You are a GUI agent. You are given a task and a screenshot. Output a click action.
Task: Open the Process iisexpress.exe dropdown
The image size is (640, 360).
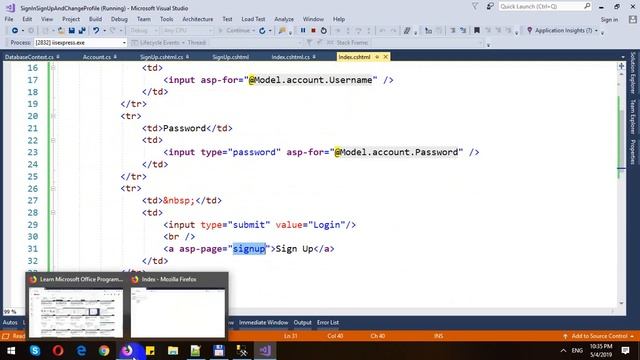tap(124, 42)
